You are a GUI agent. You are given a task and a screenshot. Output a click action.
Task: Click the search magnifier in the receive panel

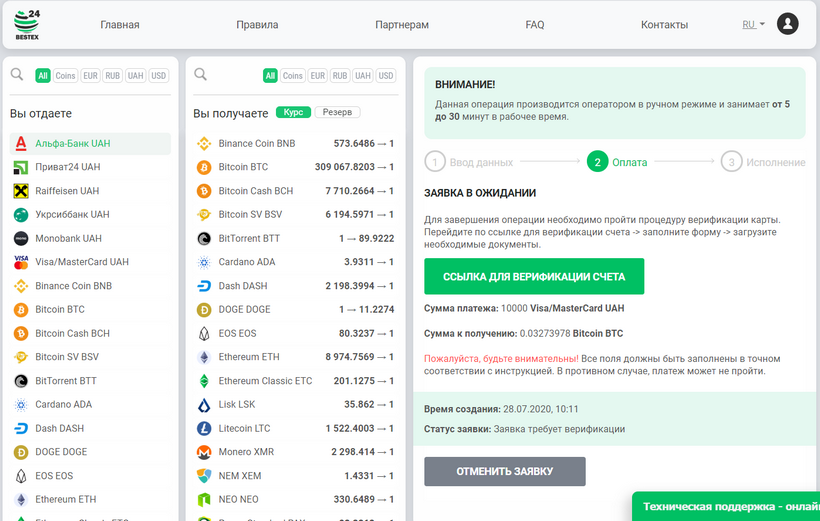pos(200,75)
